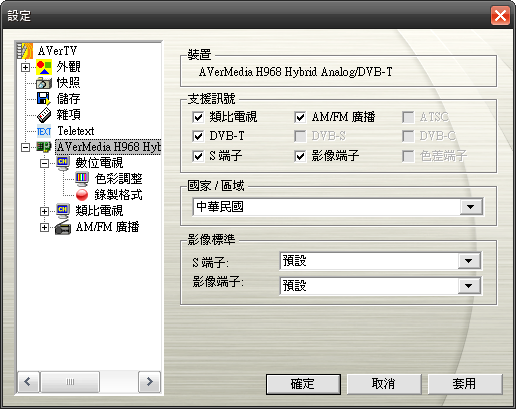Toggle the 影像端子 signal checkbox

coord(300,156)
